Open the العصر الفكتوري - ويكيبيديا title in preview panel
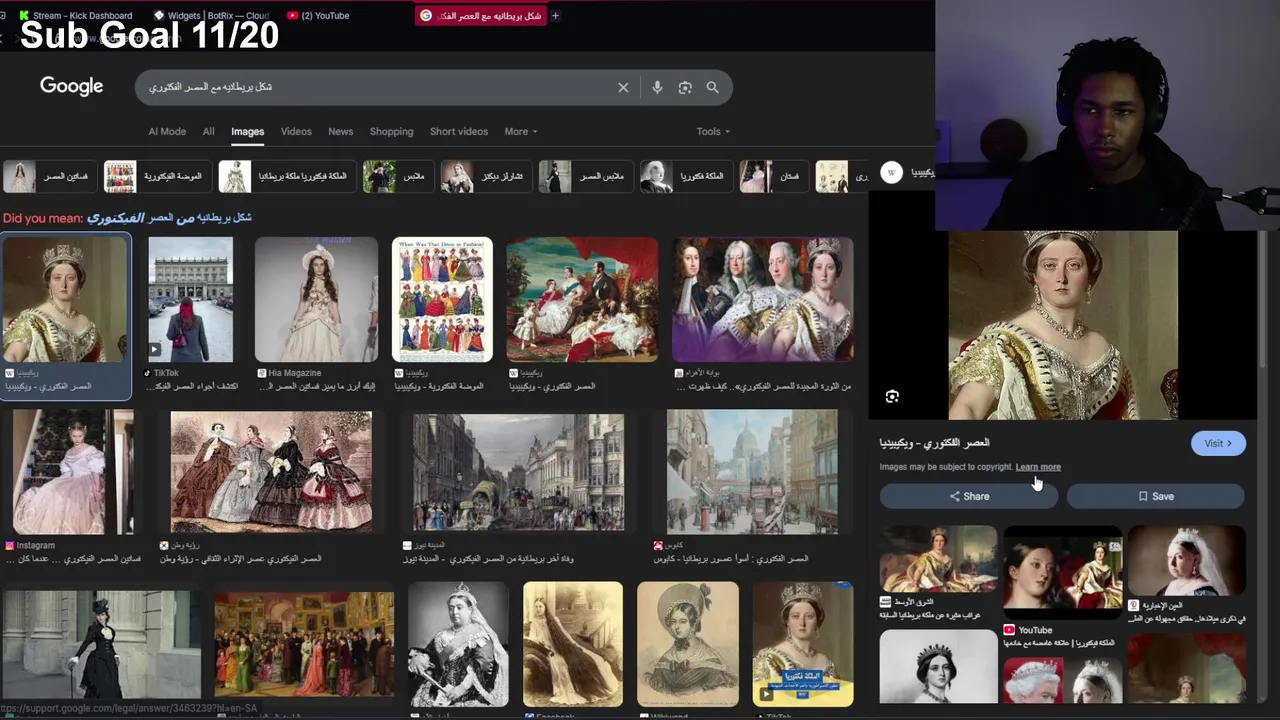1280x720 pixels. point(934,443)
